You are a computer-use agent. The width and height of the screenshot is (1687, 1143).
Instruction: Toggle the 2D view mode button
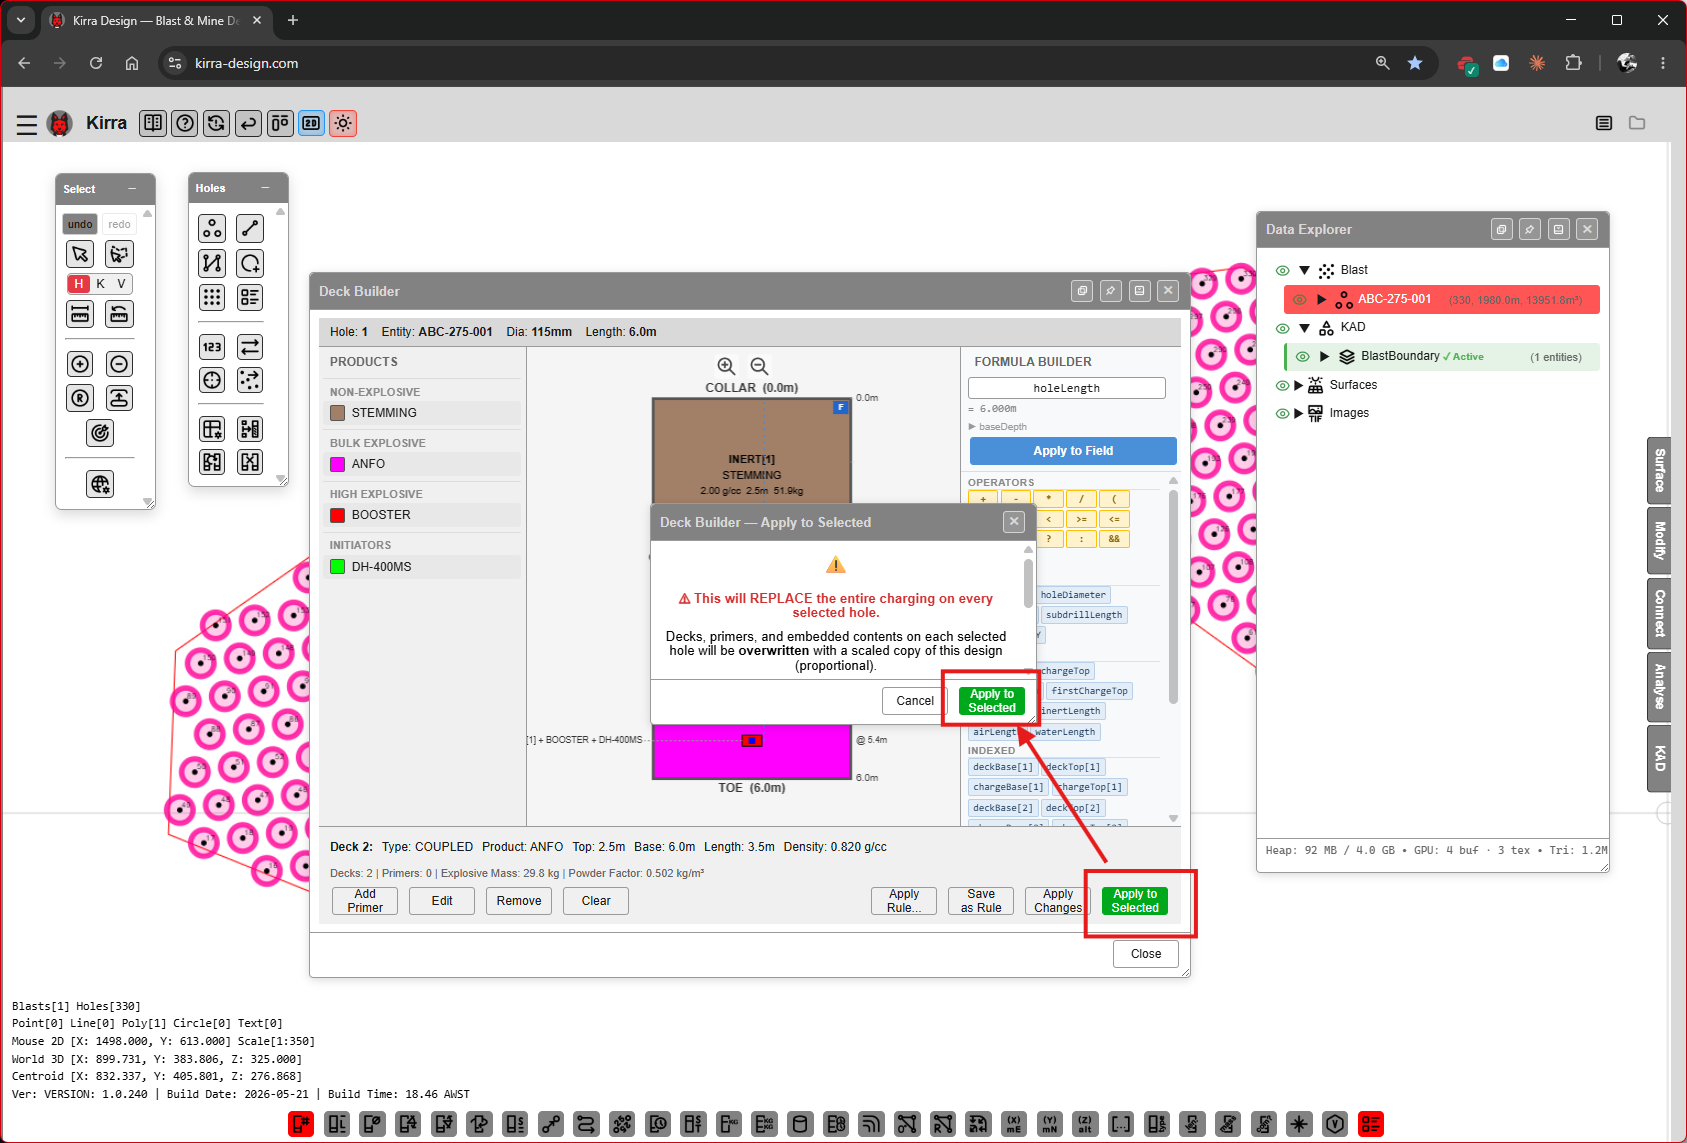tap(312, 123)
